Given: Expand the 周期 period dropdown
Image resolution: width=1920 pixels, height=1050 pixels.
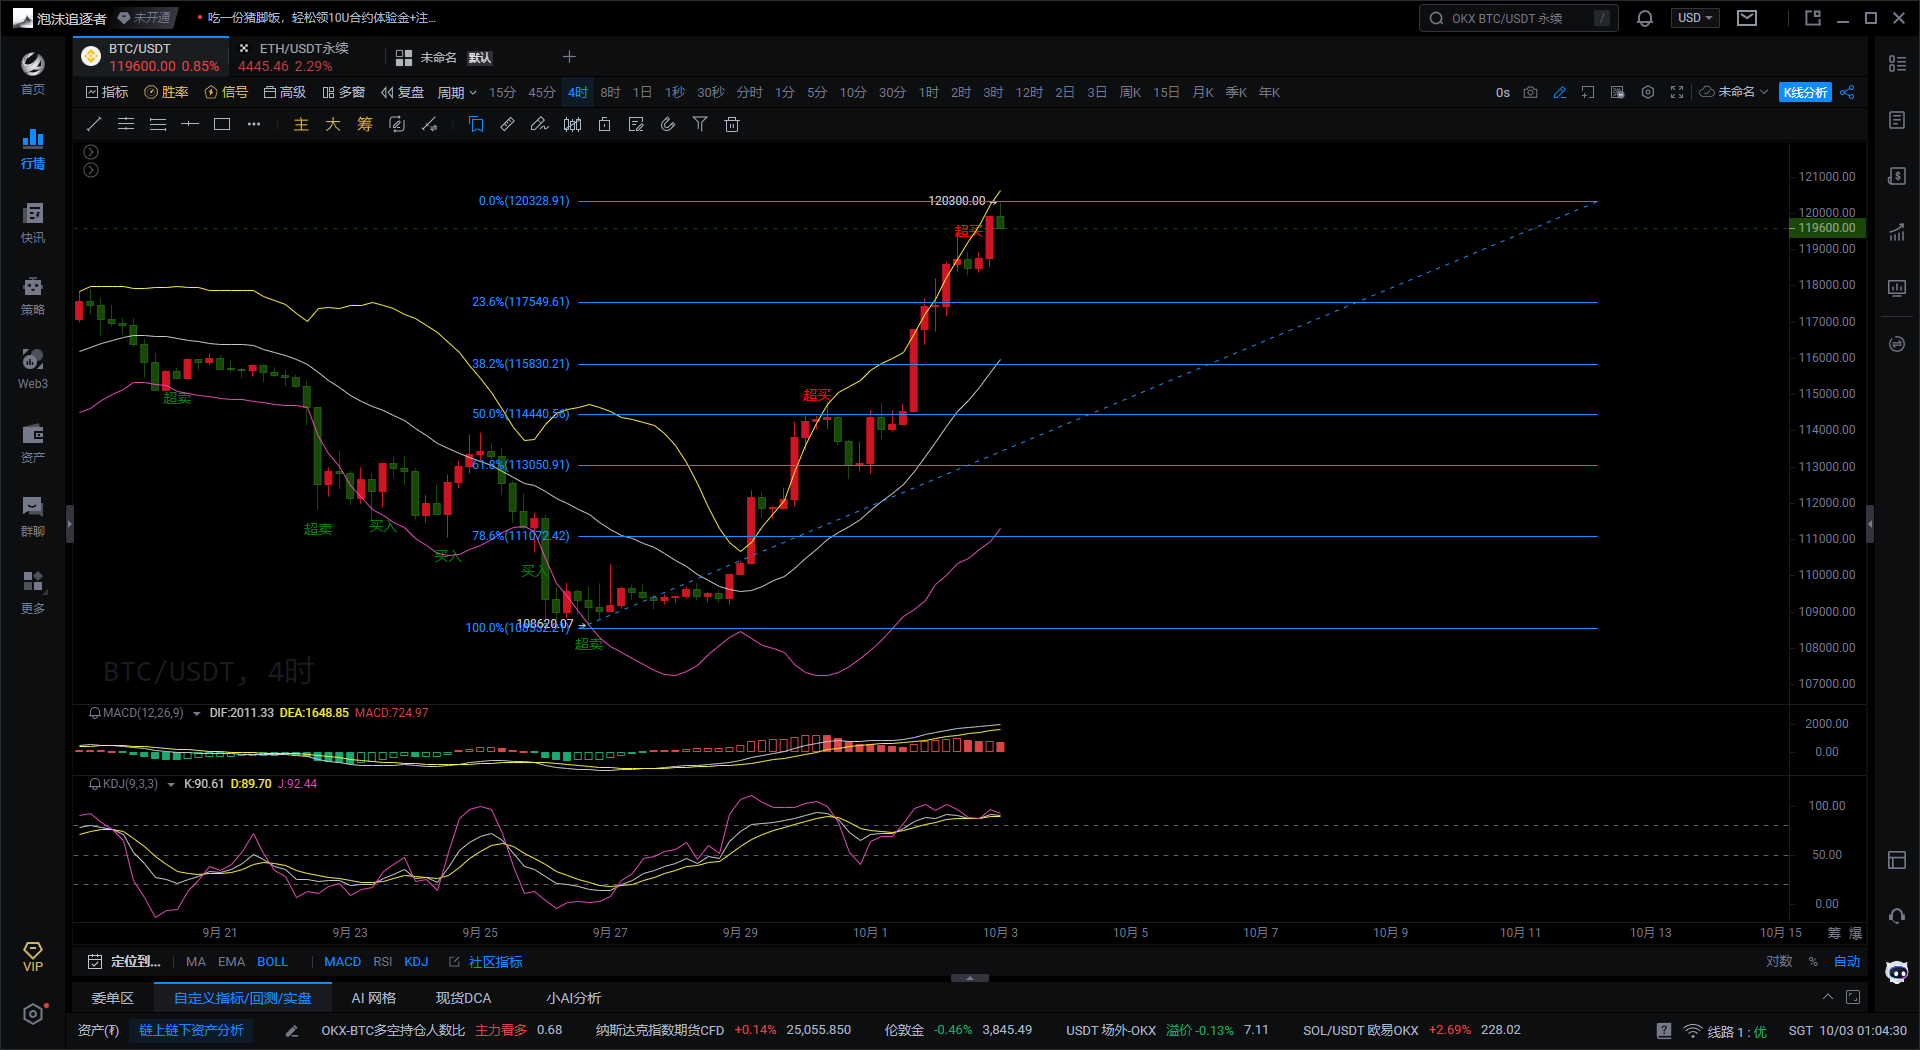Looking at the screenshot, I should coord(456,92).
